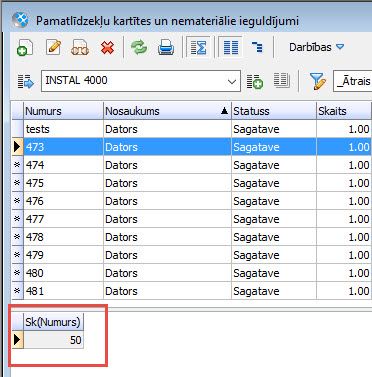Refresh the list with the green arrows icon
Image resolution: width=372 pixels, height=377 pixels.
tap(139, 47)
